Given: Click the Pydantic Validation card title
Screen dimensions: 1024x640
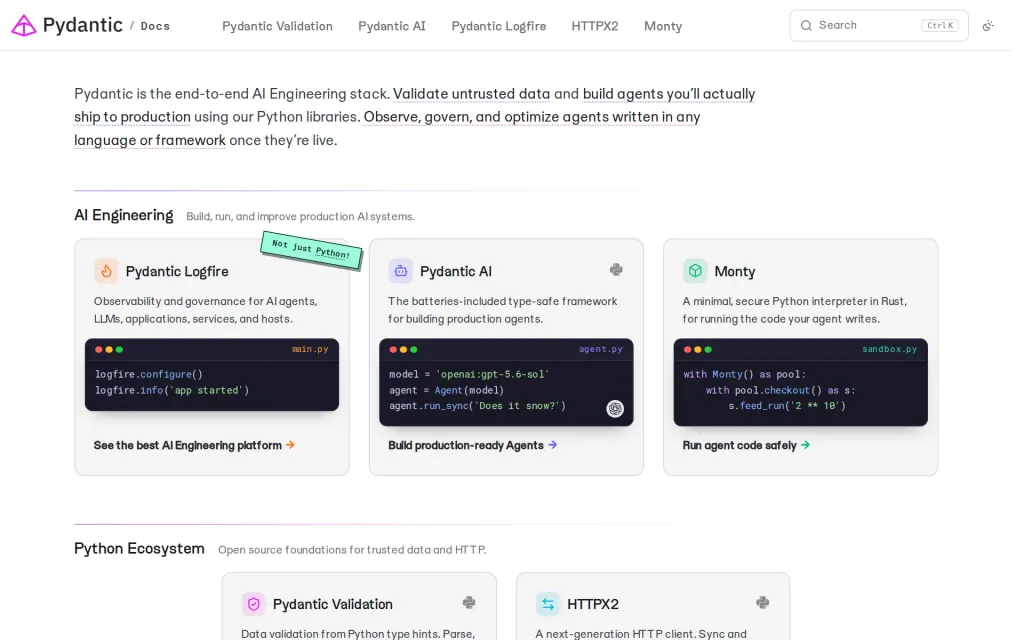Looking at the screenshot, I should (332, 605).
